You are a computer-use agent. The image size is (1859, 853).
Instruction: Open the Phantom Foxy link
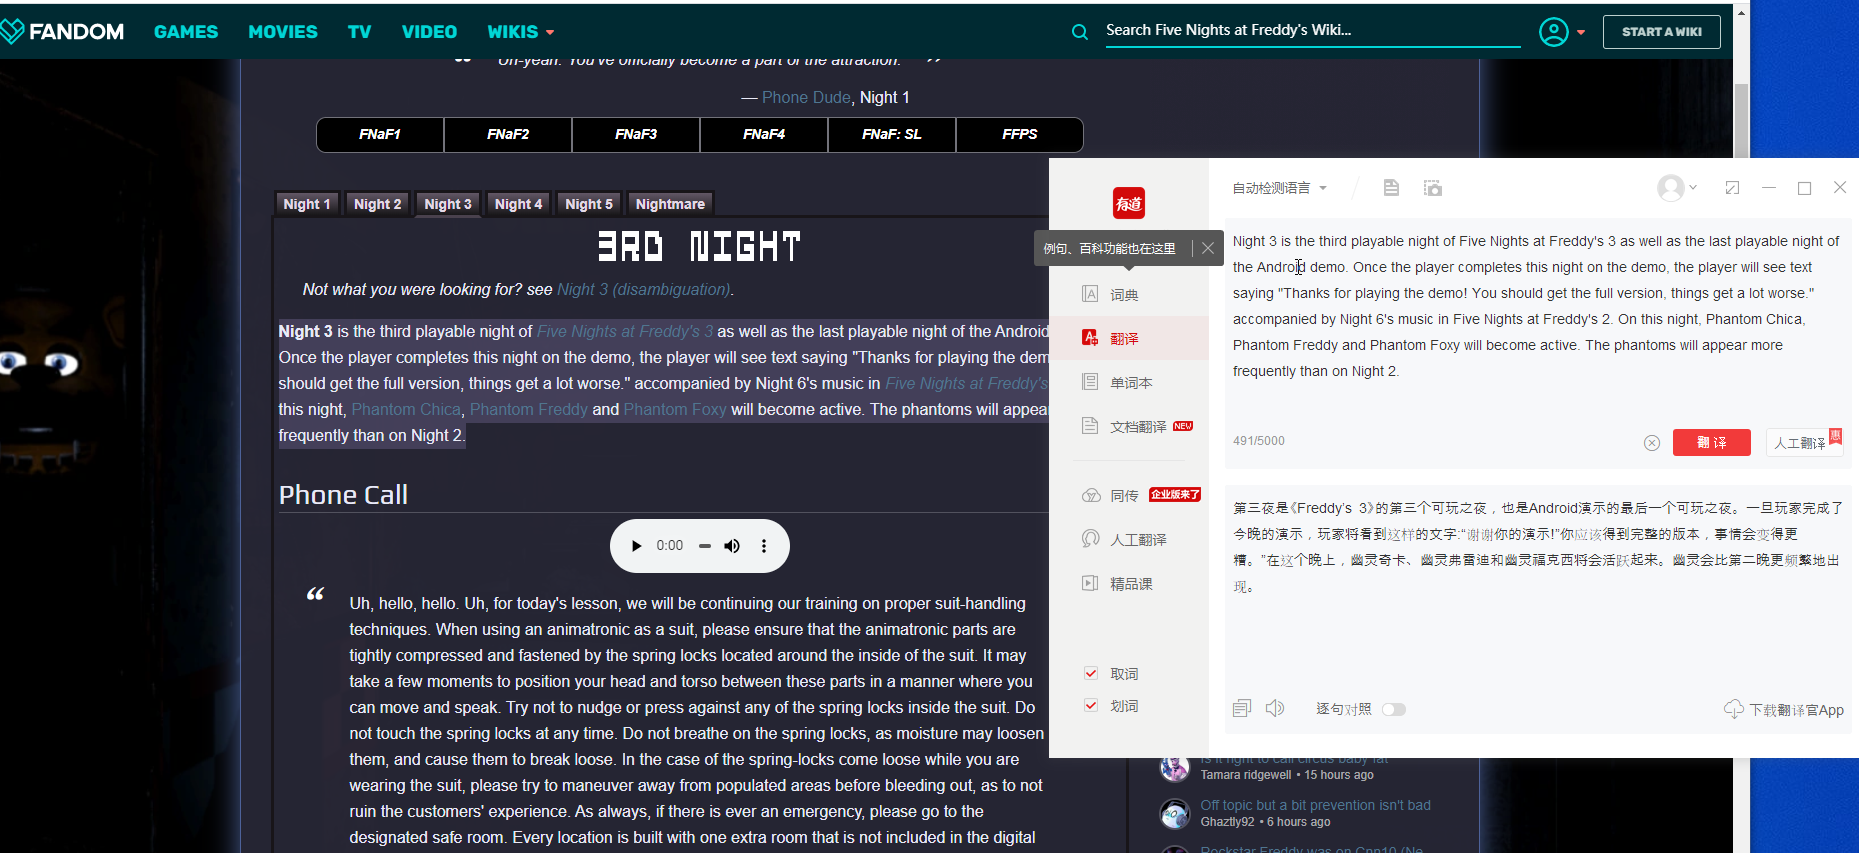click(x=675, y=409)
